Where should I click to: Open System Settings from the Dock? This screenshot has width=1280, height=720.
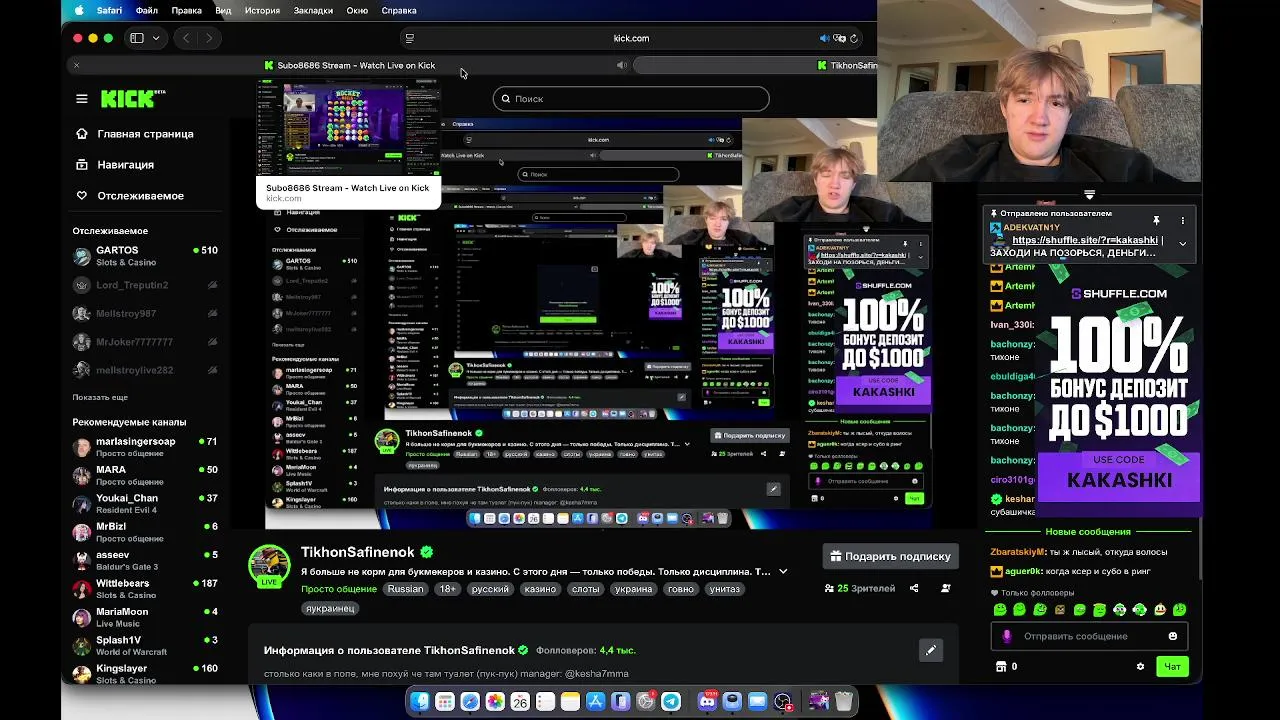pyautogui.click(x=646, y=702)
